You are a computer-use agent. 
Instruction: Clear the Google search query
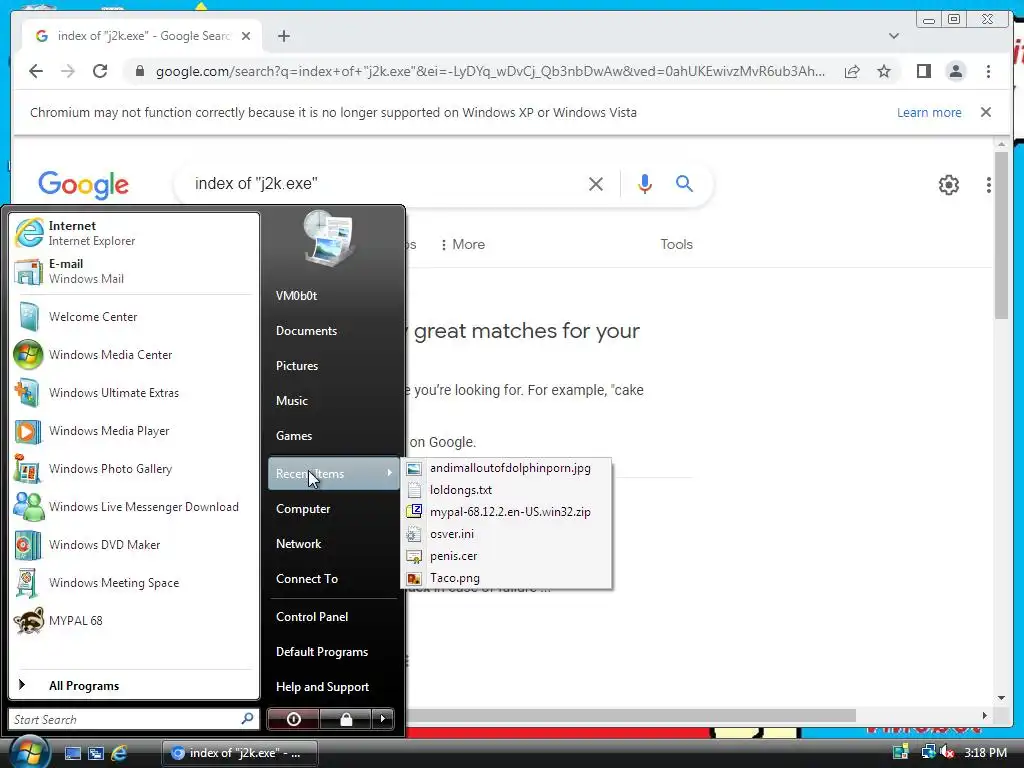tap(596, 184)
